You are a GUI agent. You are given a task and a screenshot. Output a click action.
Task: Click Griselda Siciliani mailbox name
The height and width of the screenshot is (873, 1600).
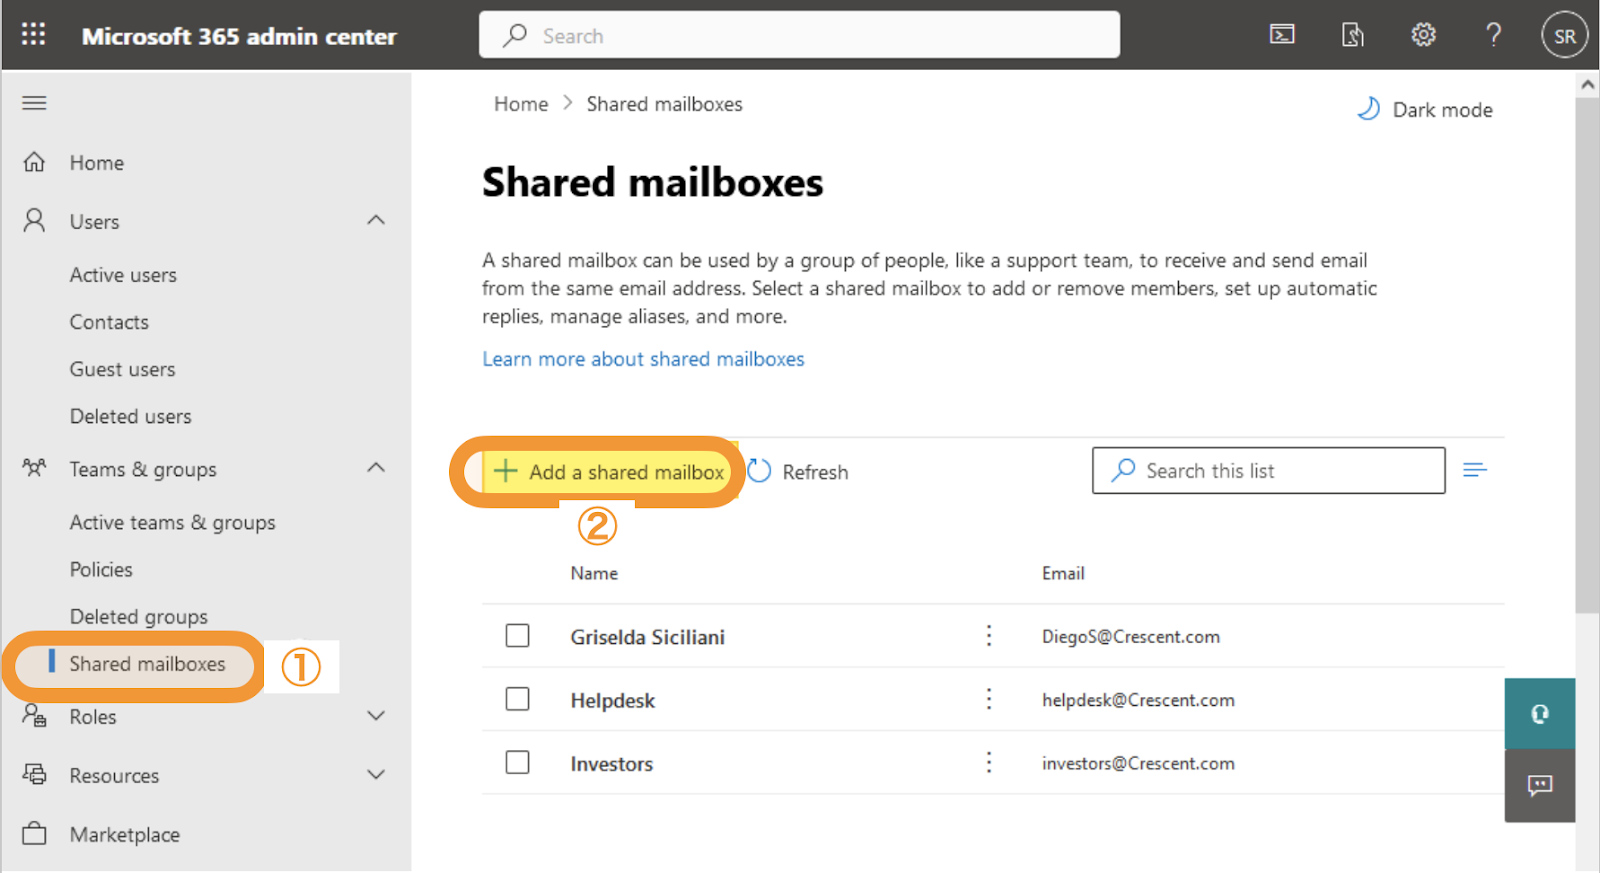tap(647, 637)
